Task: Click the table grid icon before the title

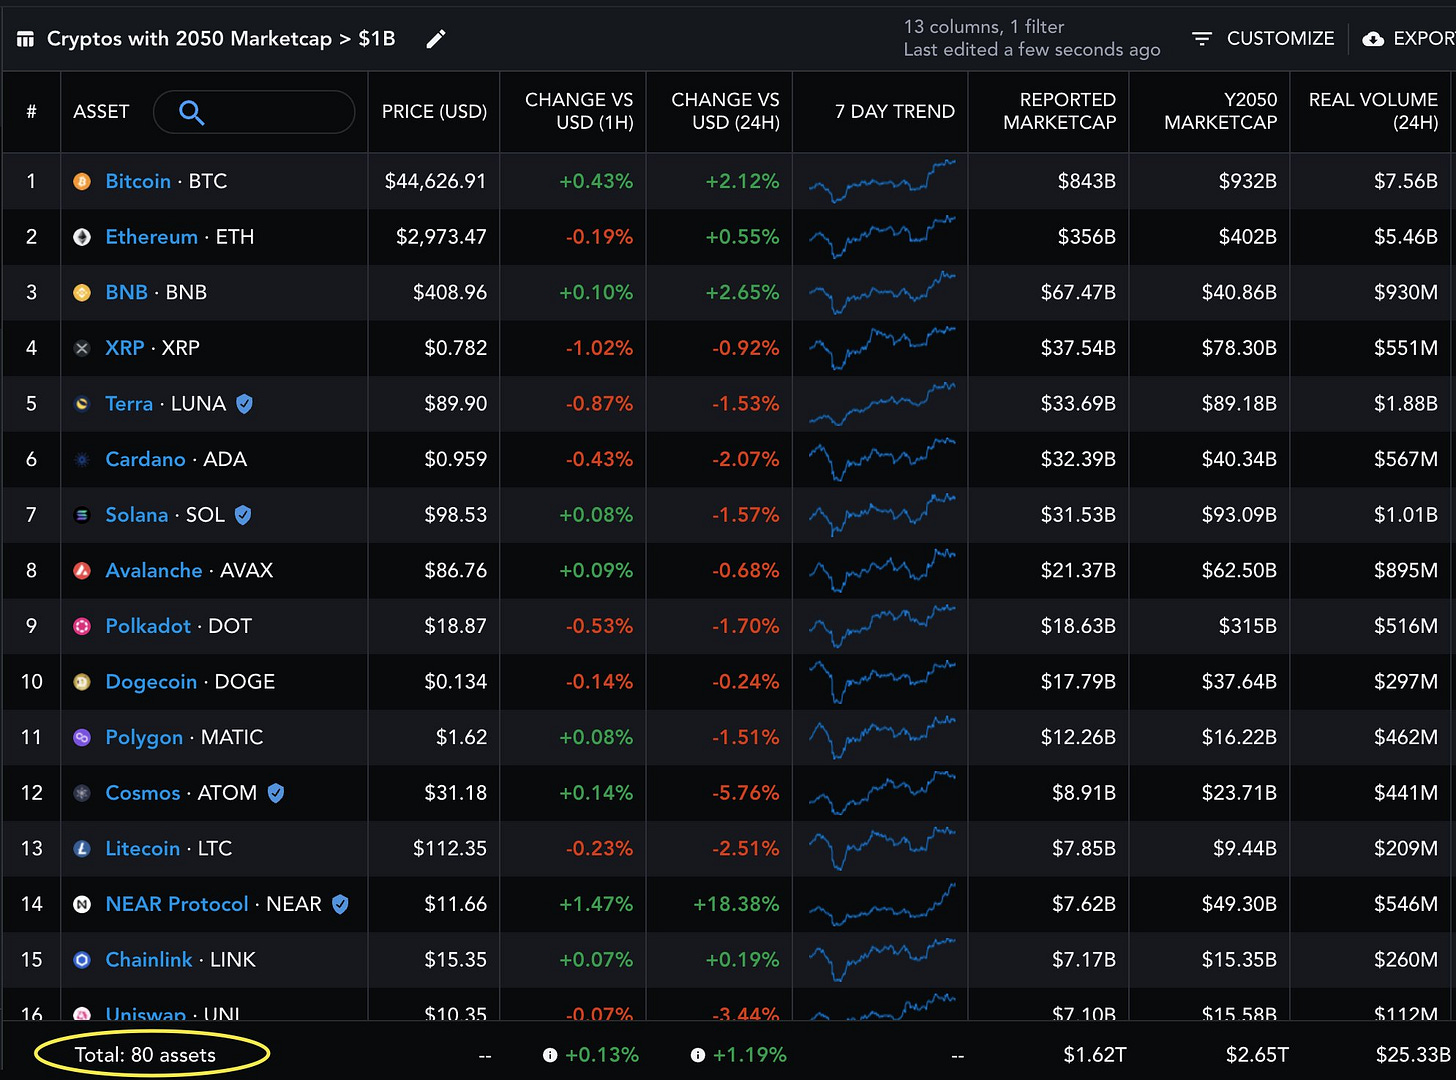Action: click(x=25, y=39)
